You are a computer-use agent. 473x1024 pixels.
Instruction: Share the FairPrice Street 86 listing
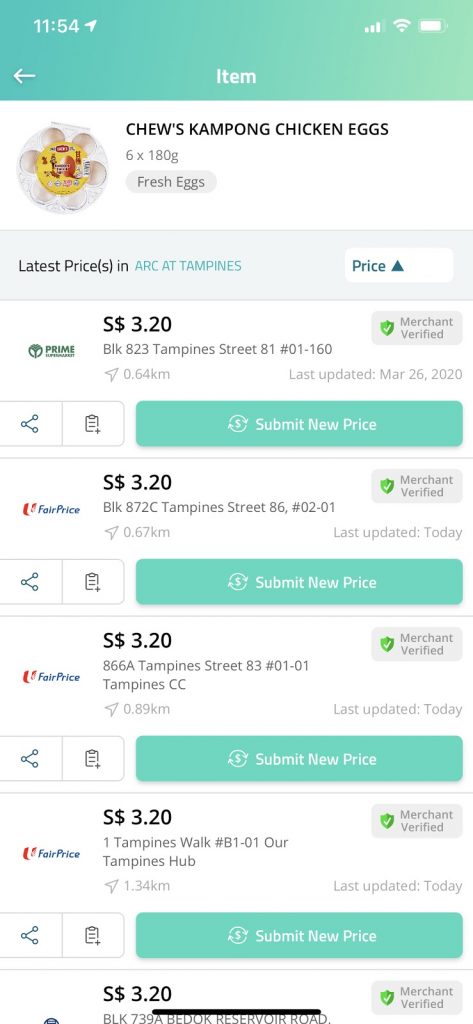pos(30,582)
